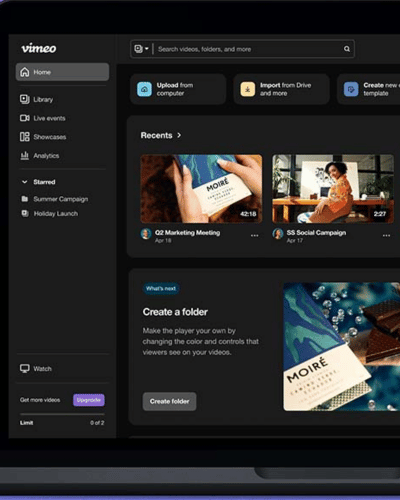Image resolution: width=400 pixels, height=500 pixels.
Task: Click the Library icon
Action: [x=25, y=99]
